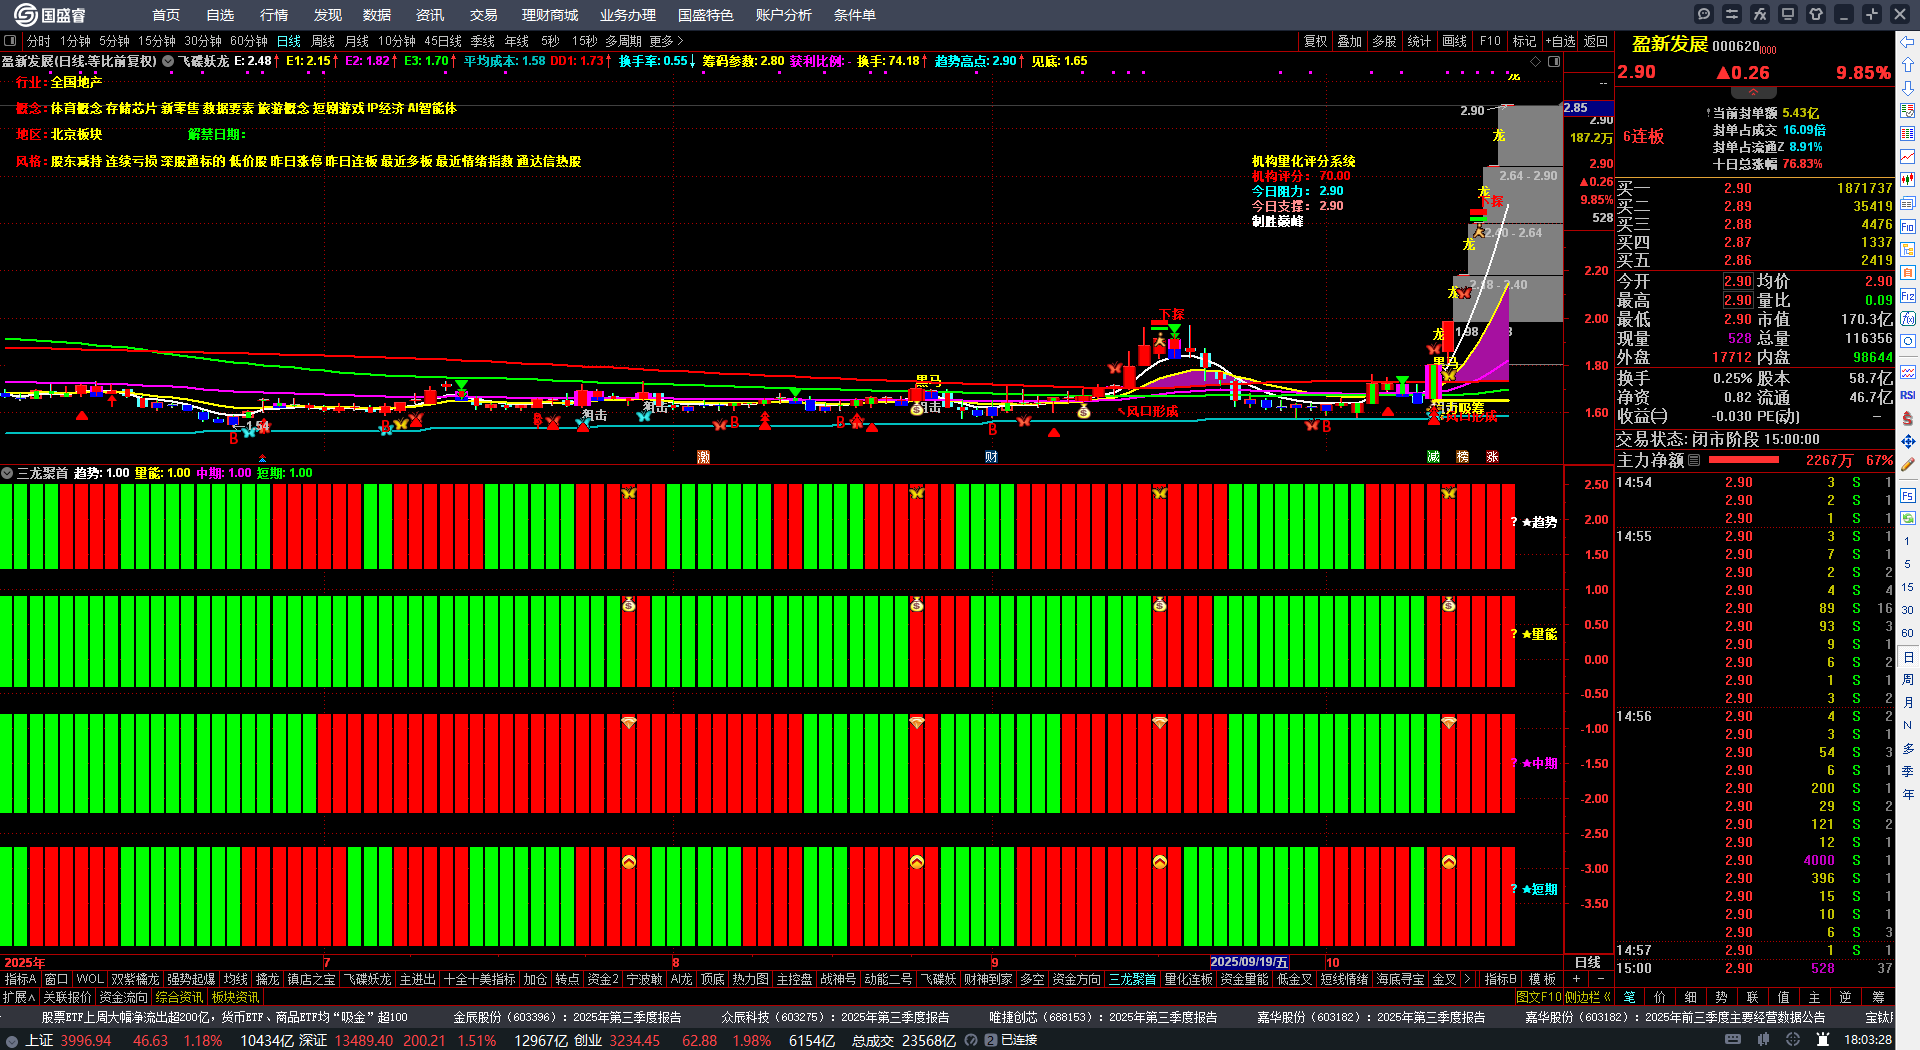Open the 行情 menu

(x=274, y=15)
